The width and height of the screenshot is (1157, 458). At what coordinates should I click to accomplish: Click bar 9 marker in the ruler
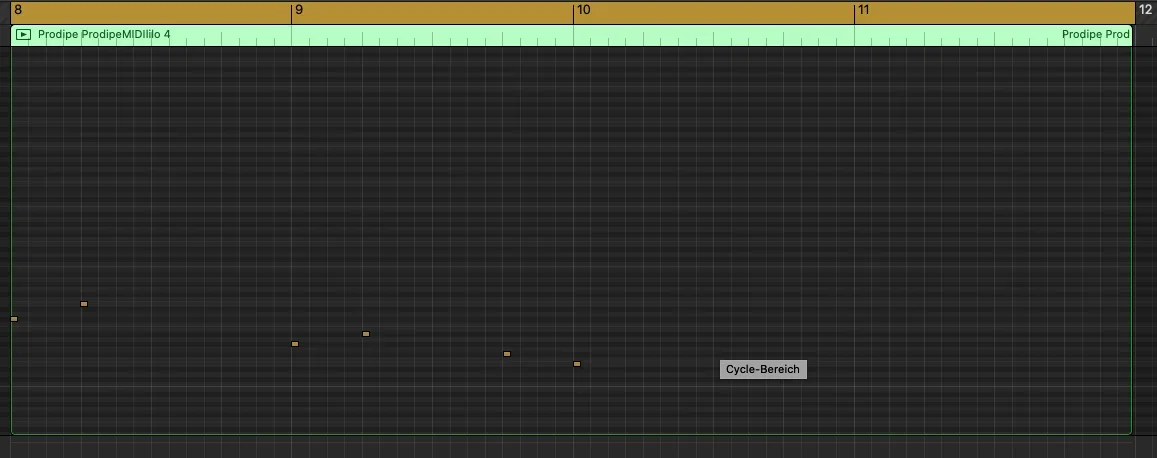click(299, 10)
